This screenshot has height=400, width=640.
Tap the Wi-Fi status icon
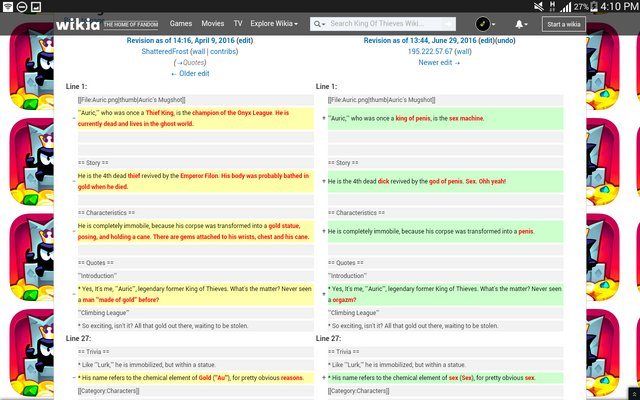pyautogui.click(x=7, y=6)
